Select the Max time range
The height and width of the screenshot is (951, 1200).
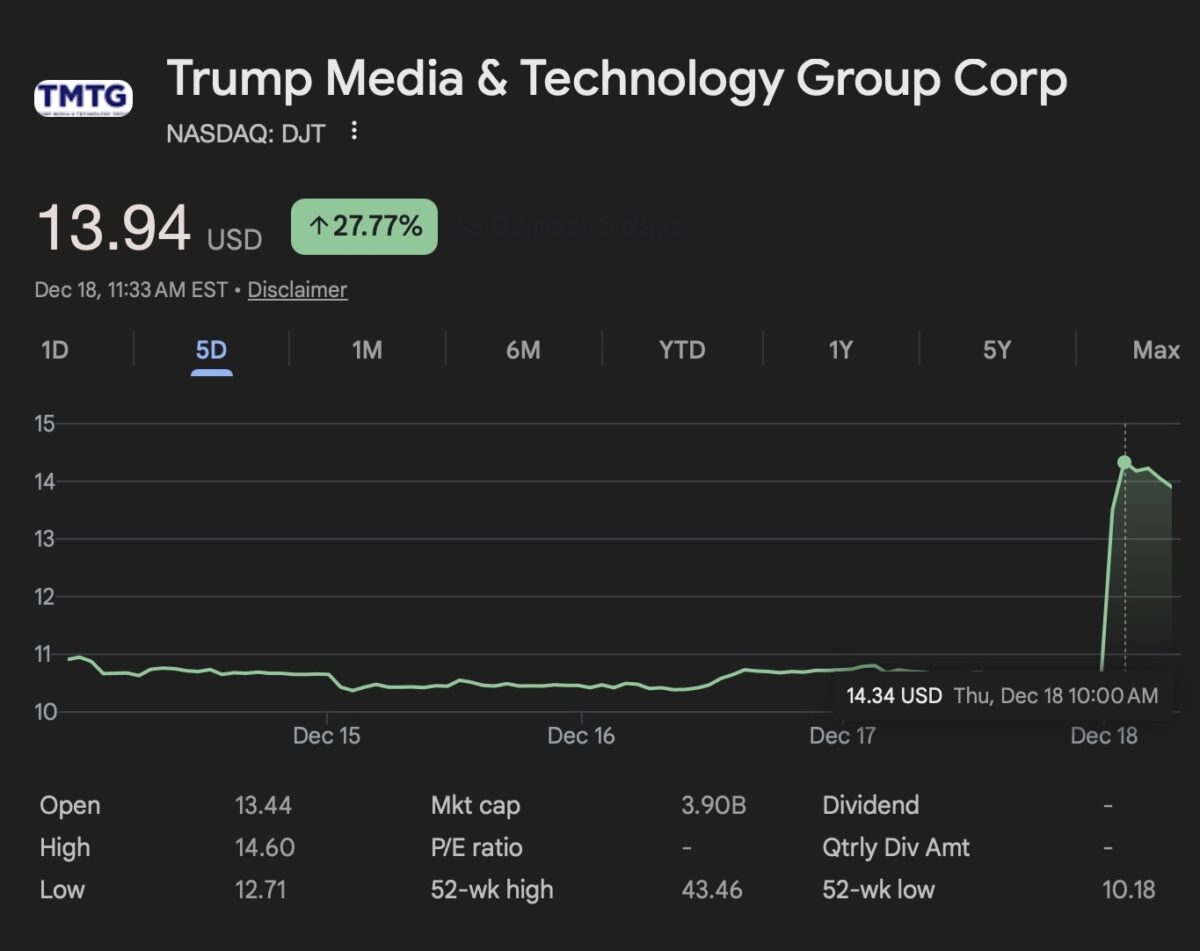click(x=1155, y=350)
